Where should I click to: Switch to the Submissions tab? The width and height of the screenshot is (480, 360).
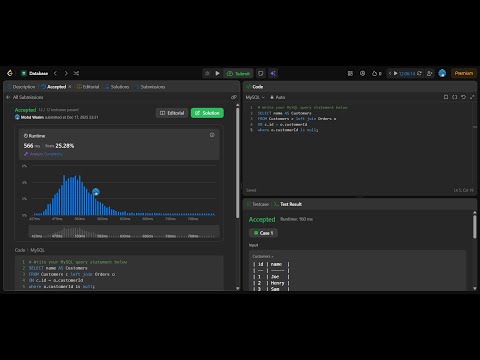(150, 87)
